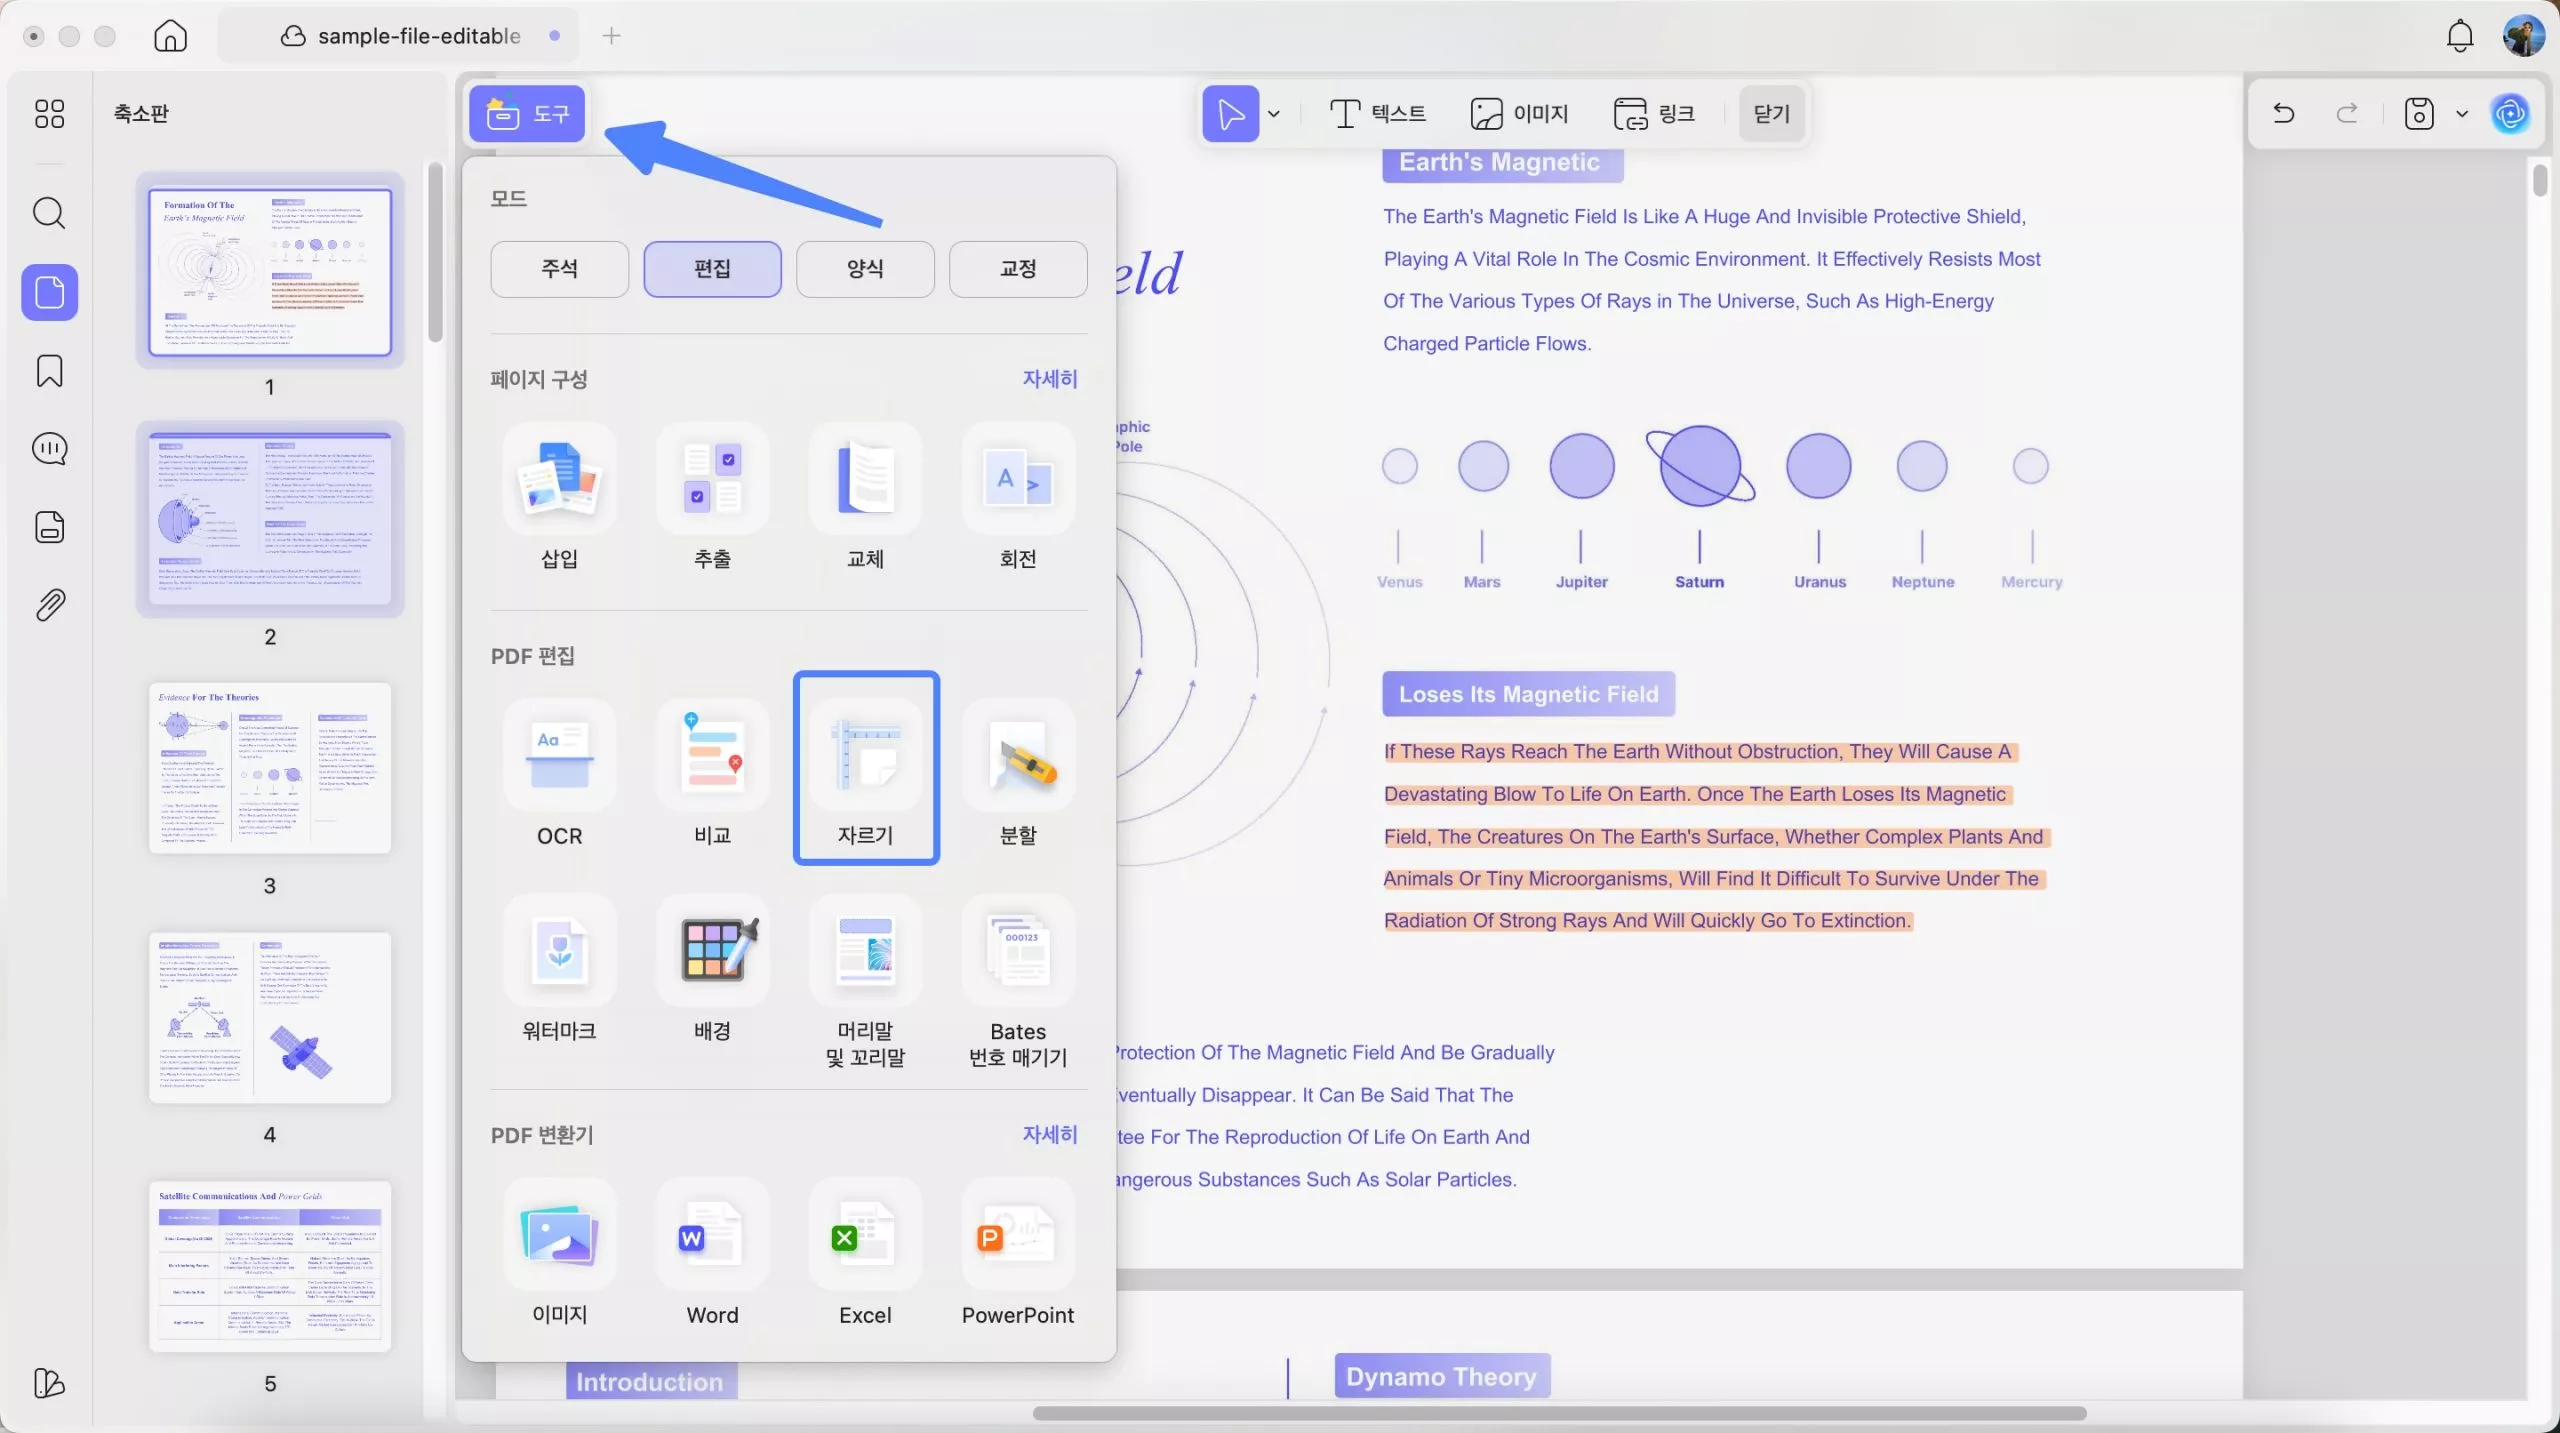Open the attachments paperclip icon
Image resolution: width=2560 pixels, height=1433 pixels.
click(49, 605)
